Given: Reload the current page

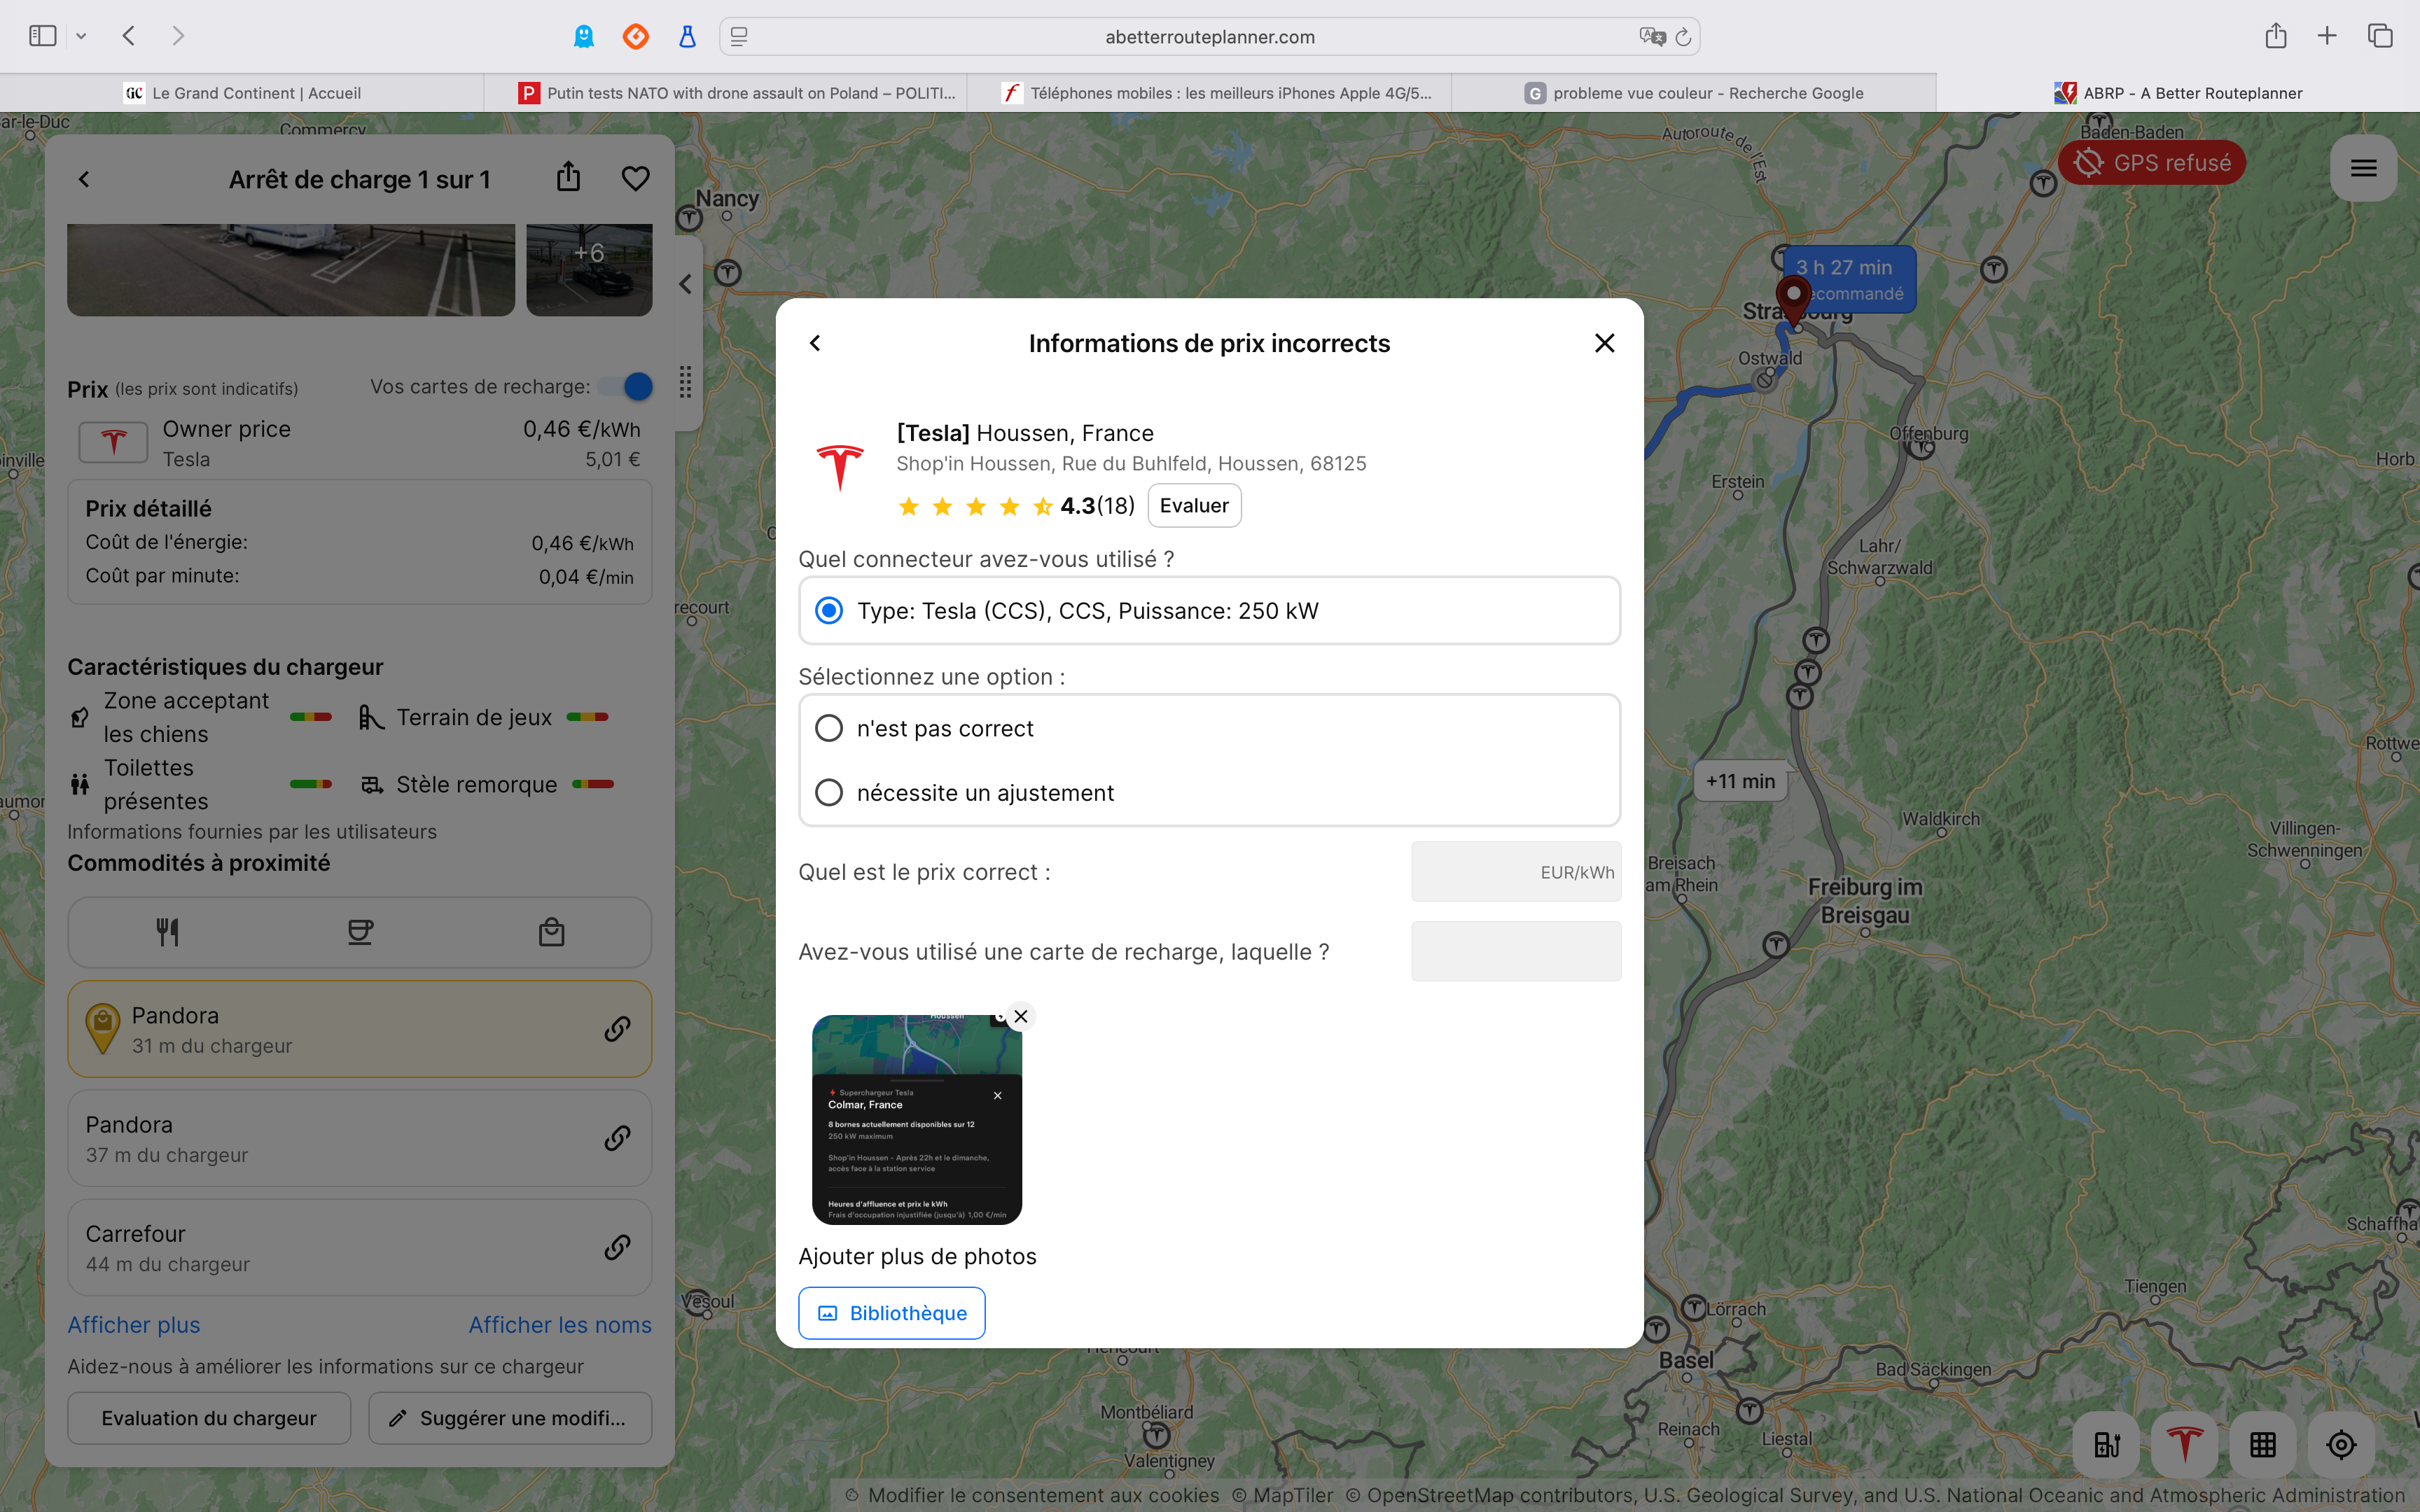Looking at the screenshot, I should pyautogui.click(x=1684, y=37).
